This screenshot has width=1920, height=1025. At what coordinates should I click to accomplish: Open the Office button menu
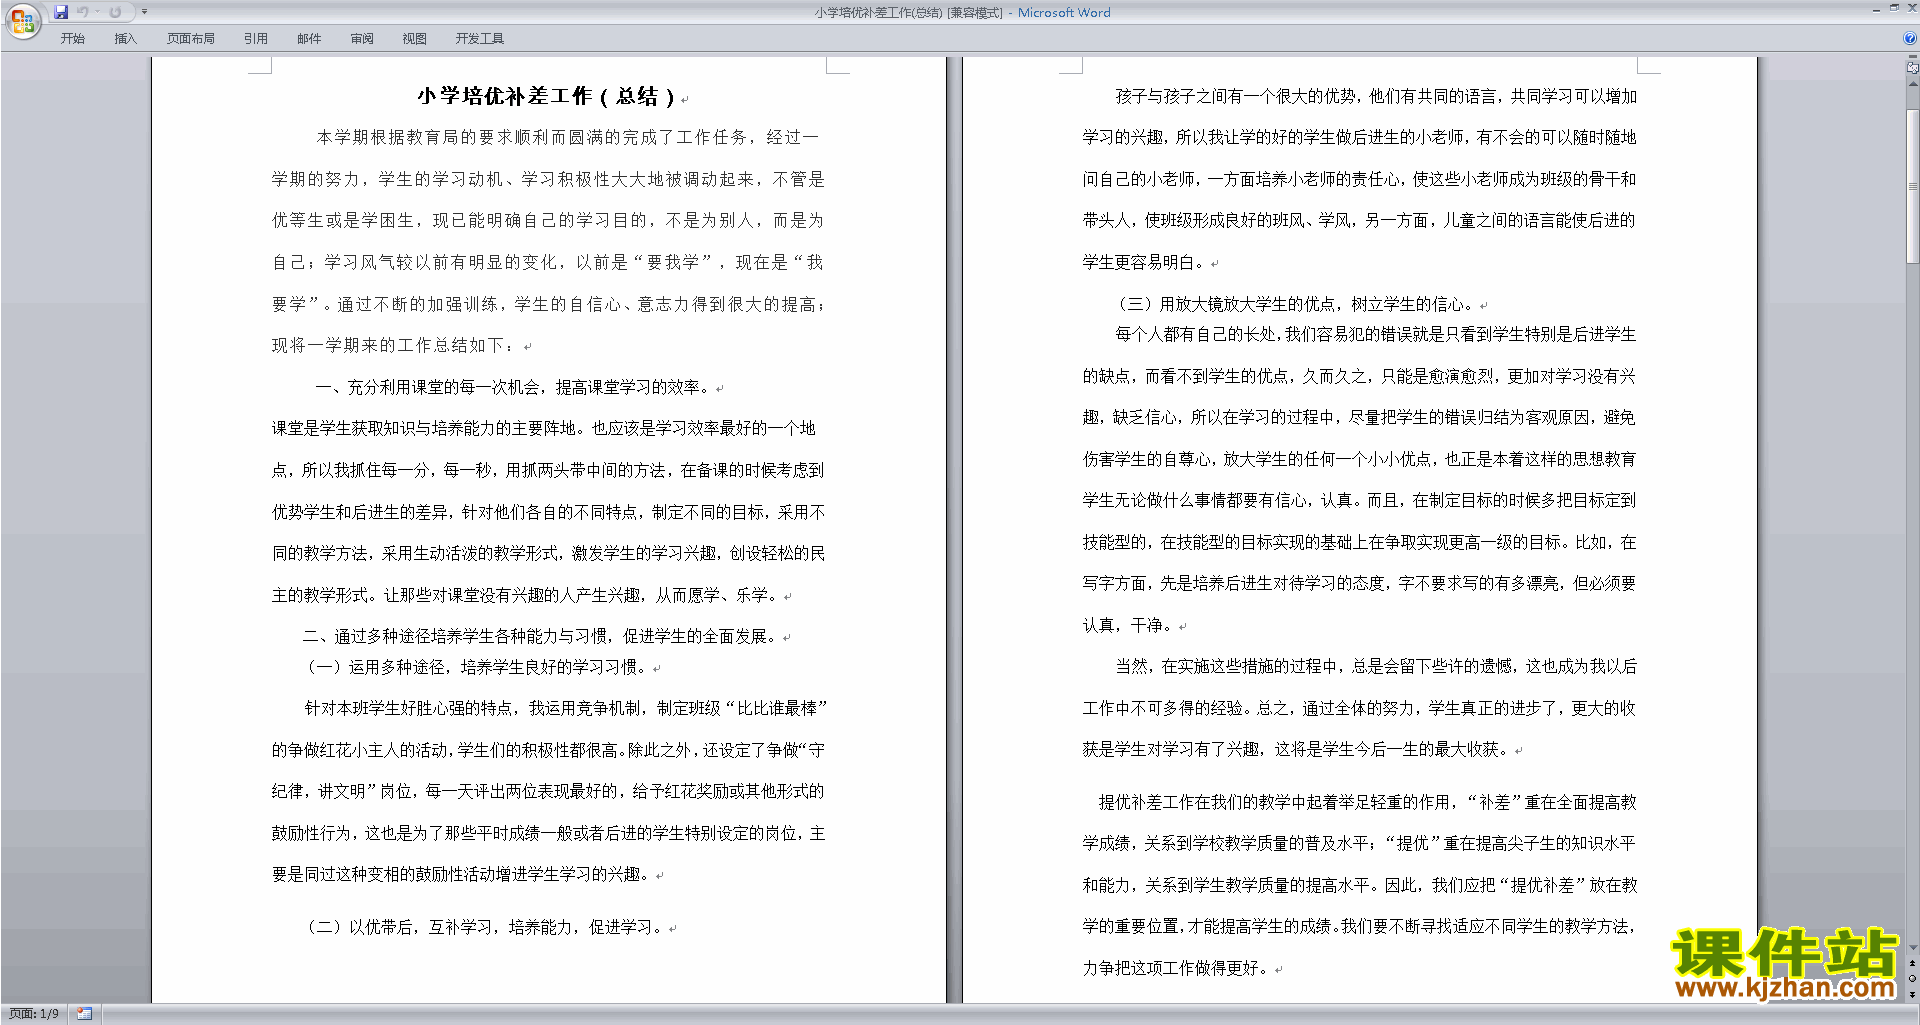click(22, 20)
